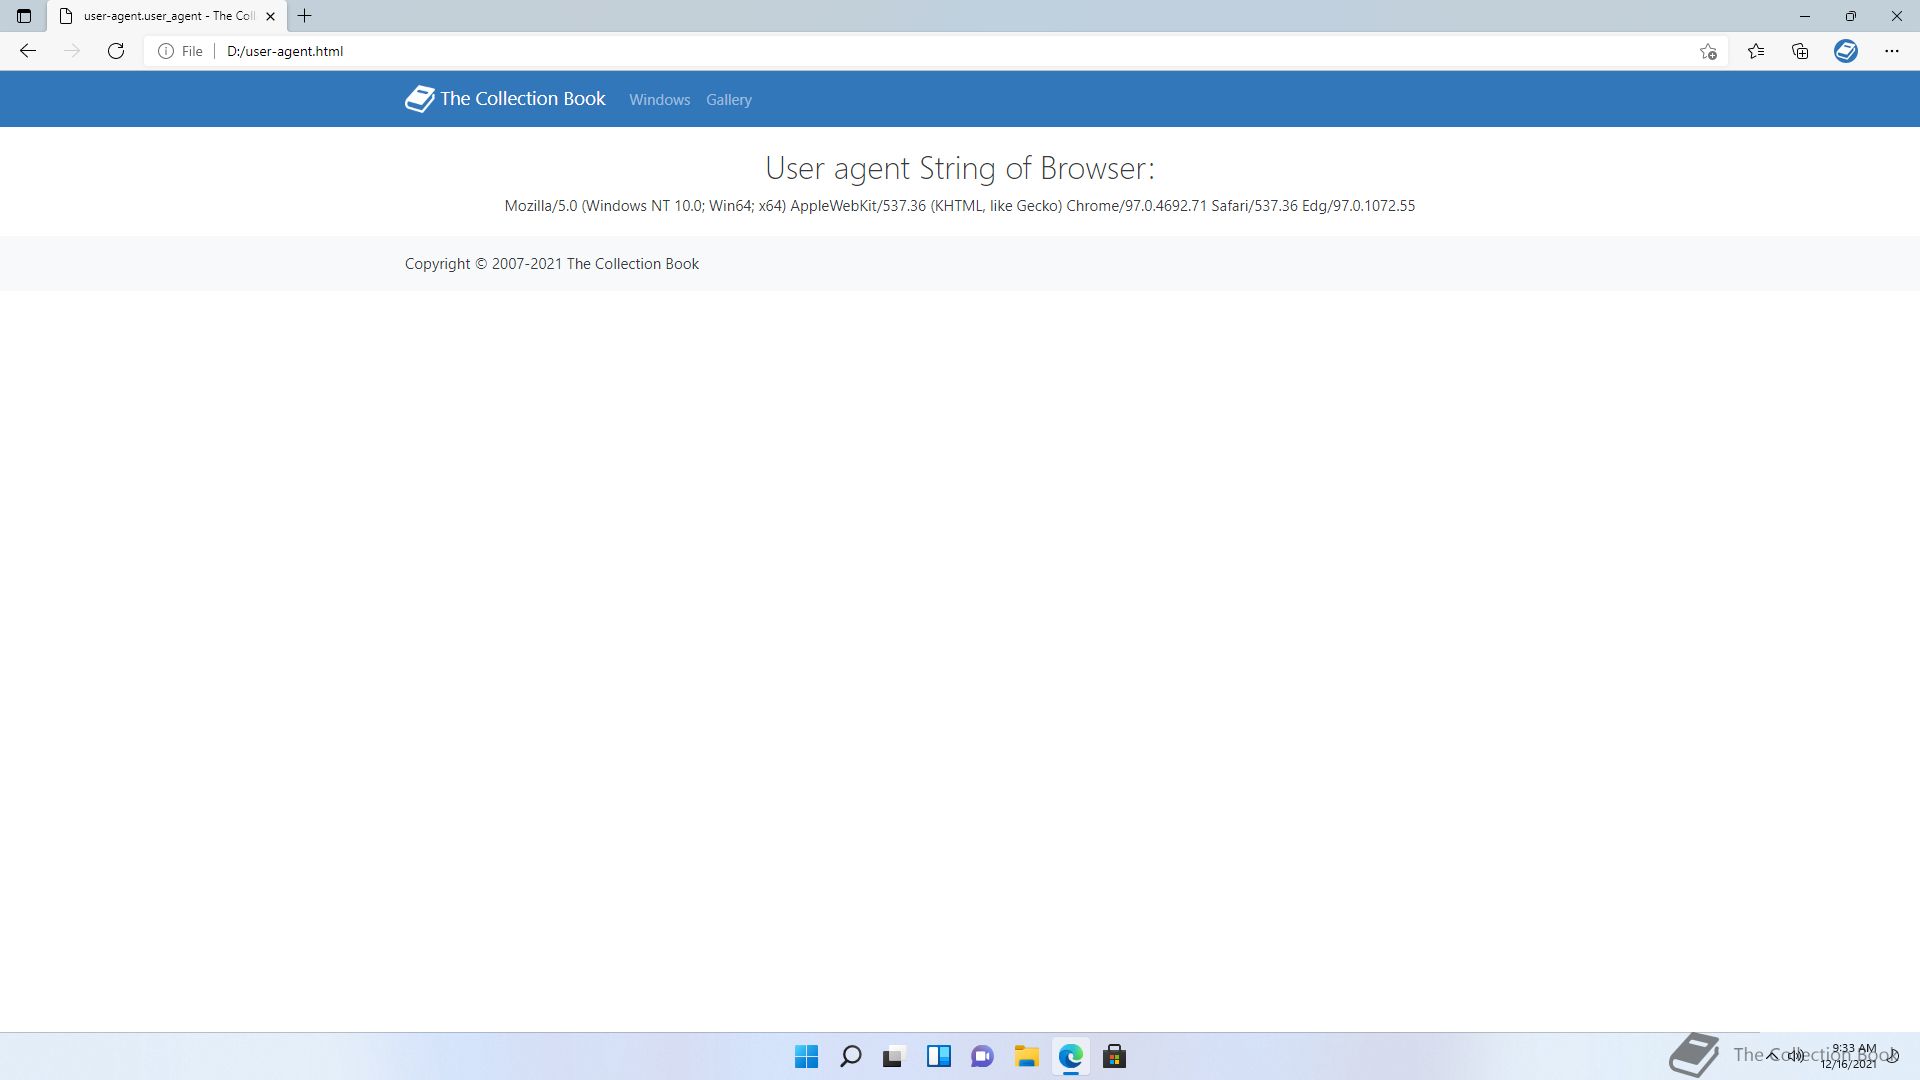Viewport: 1920px width, 1080px height.
Task: Open the Gallery link in navbar
Action: coord(728,100)
